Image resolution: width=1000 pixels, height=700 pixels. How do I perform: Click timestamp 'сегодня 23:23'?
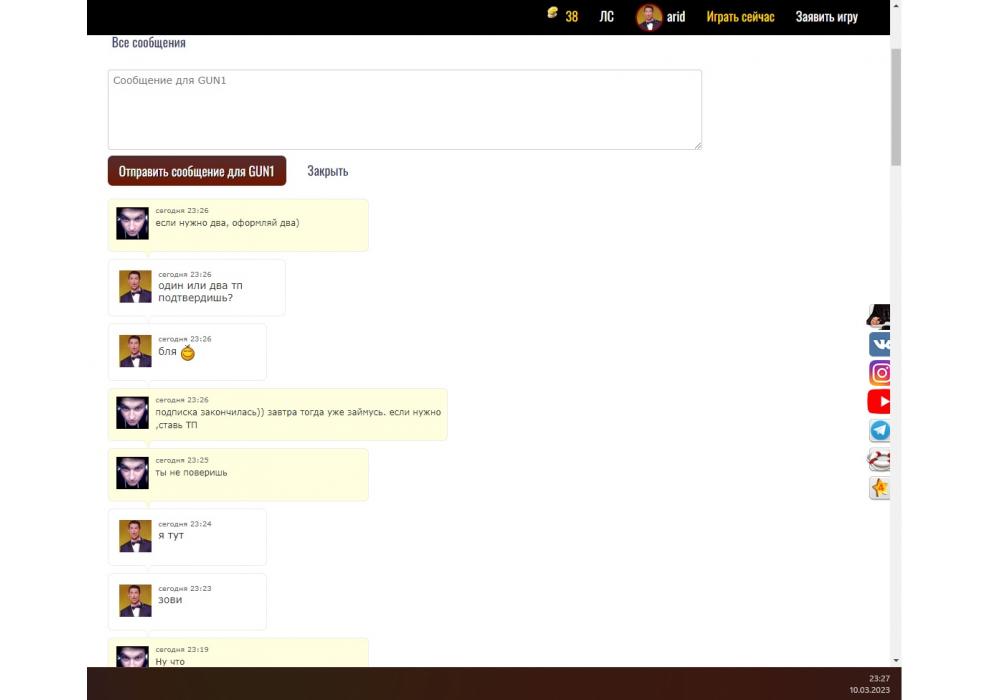[x=185, y=588]
